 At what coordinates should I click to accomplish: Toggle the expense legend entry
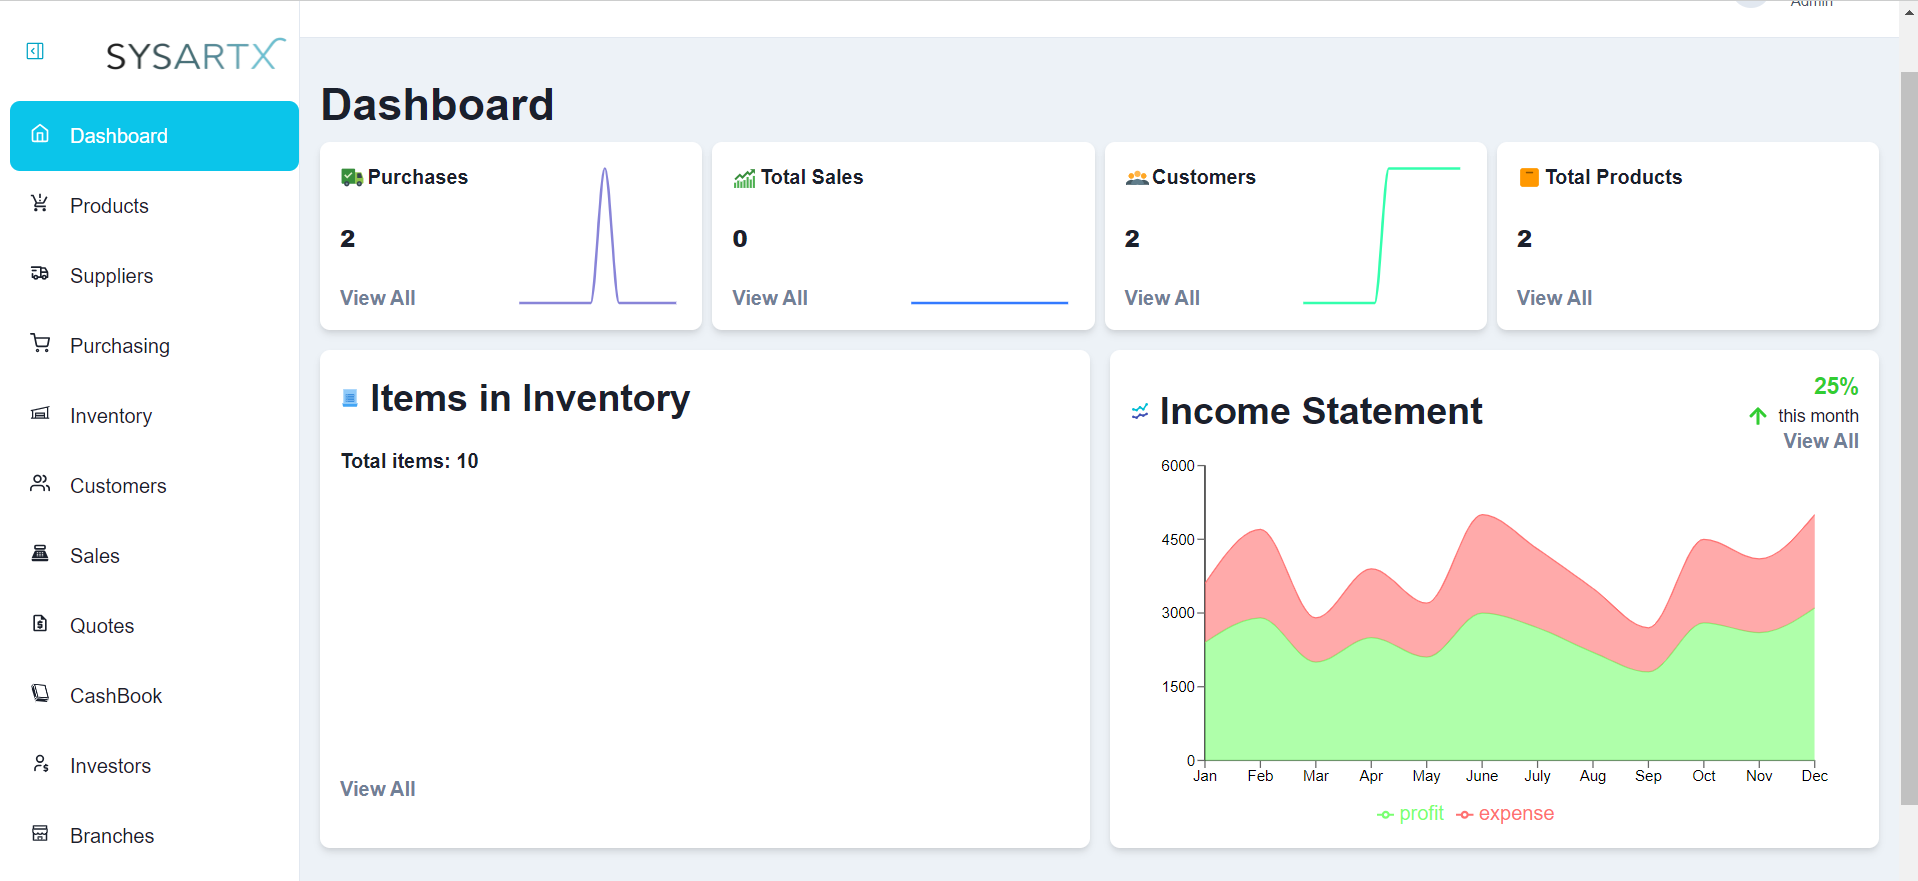pos(1505,814)
